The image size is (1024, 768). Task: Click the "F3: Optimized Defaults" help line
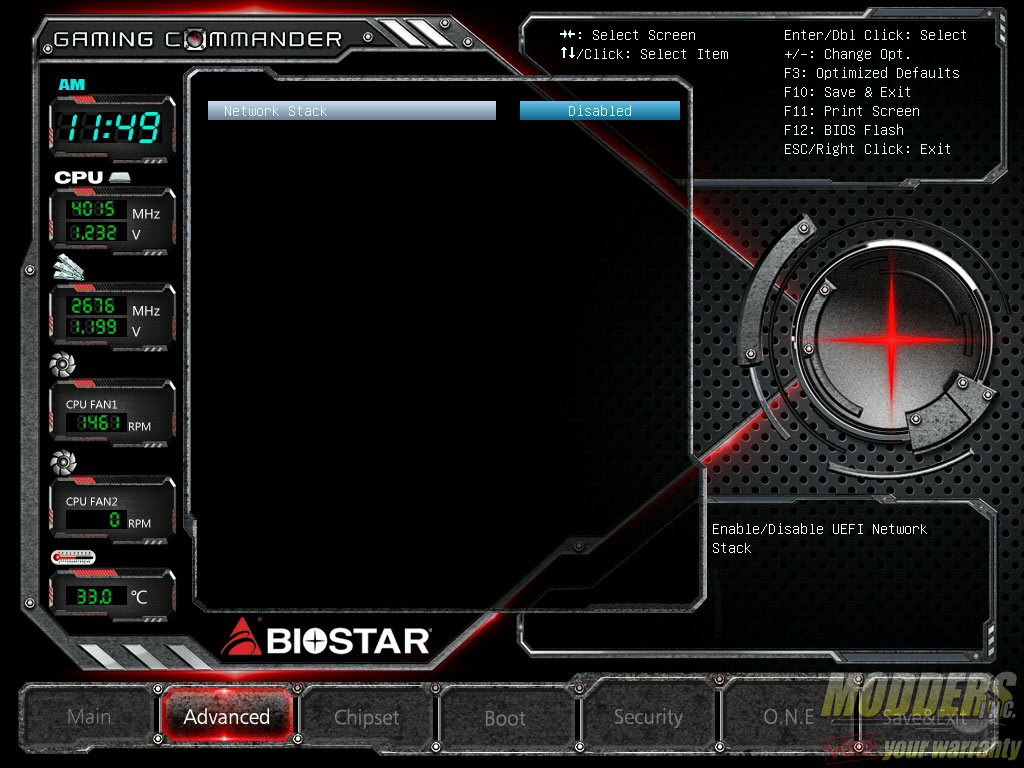click(871, 73)
